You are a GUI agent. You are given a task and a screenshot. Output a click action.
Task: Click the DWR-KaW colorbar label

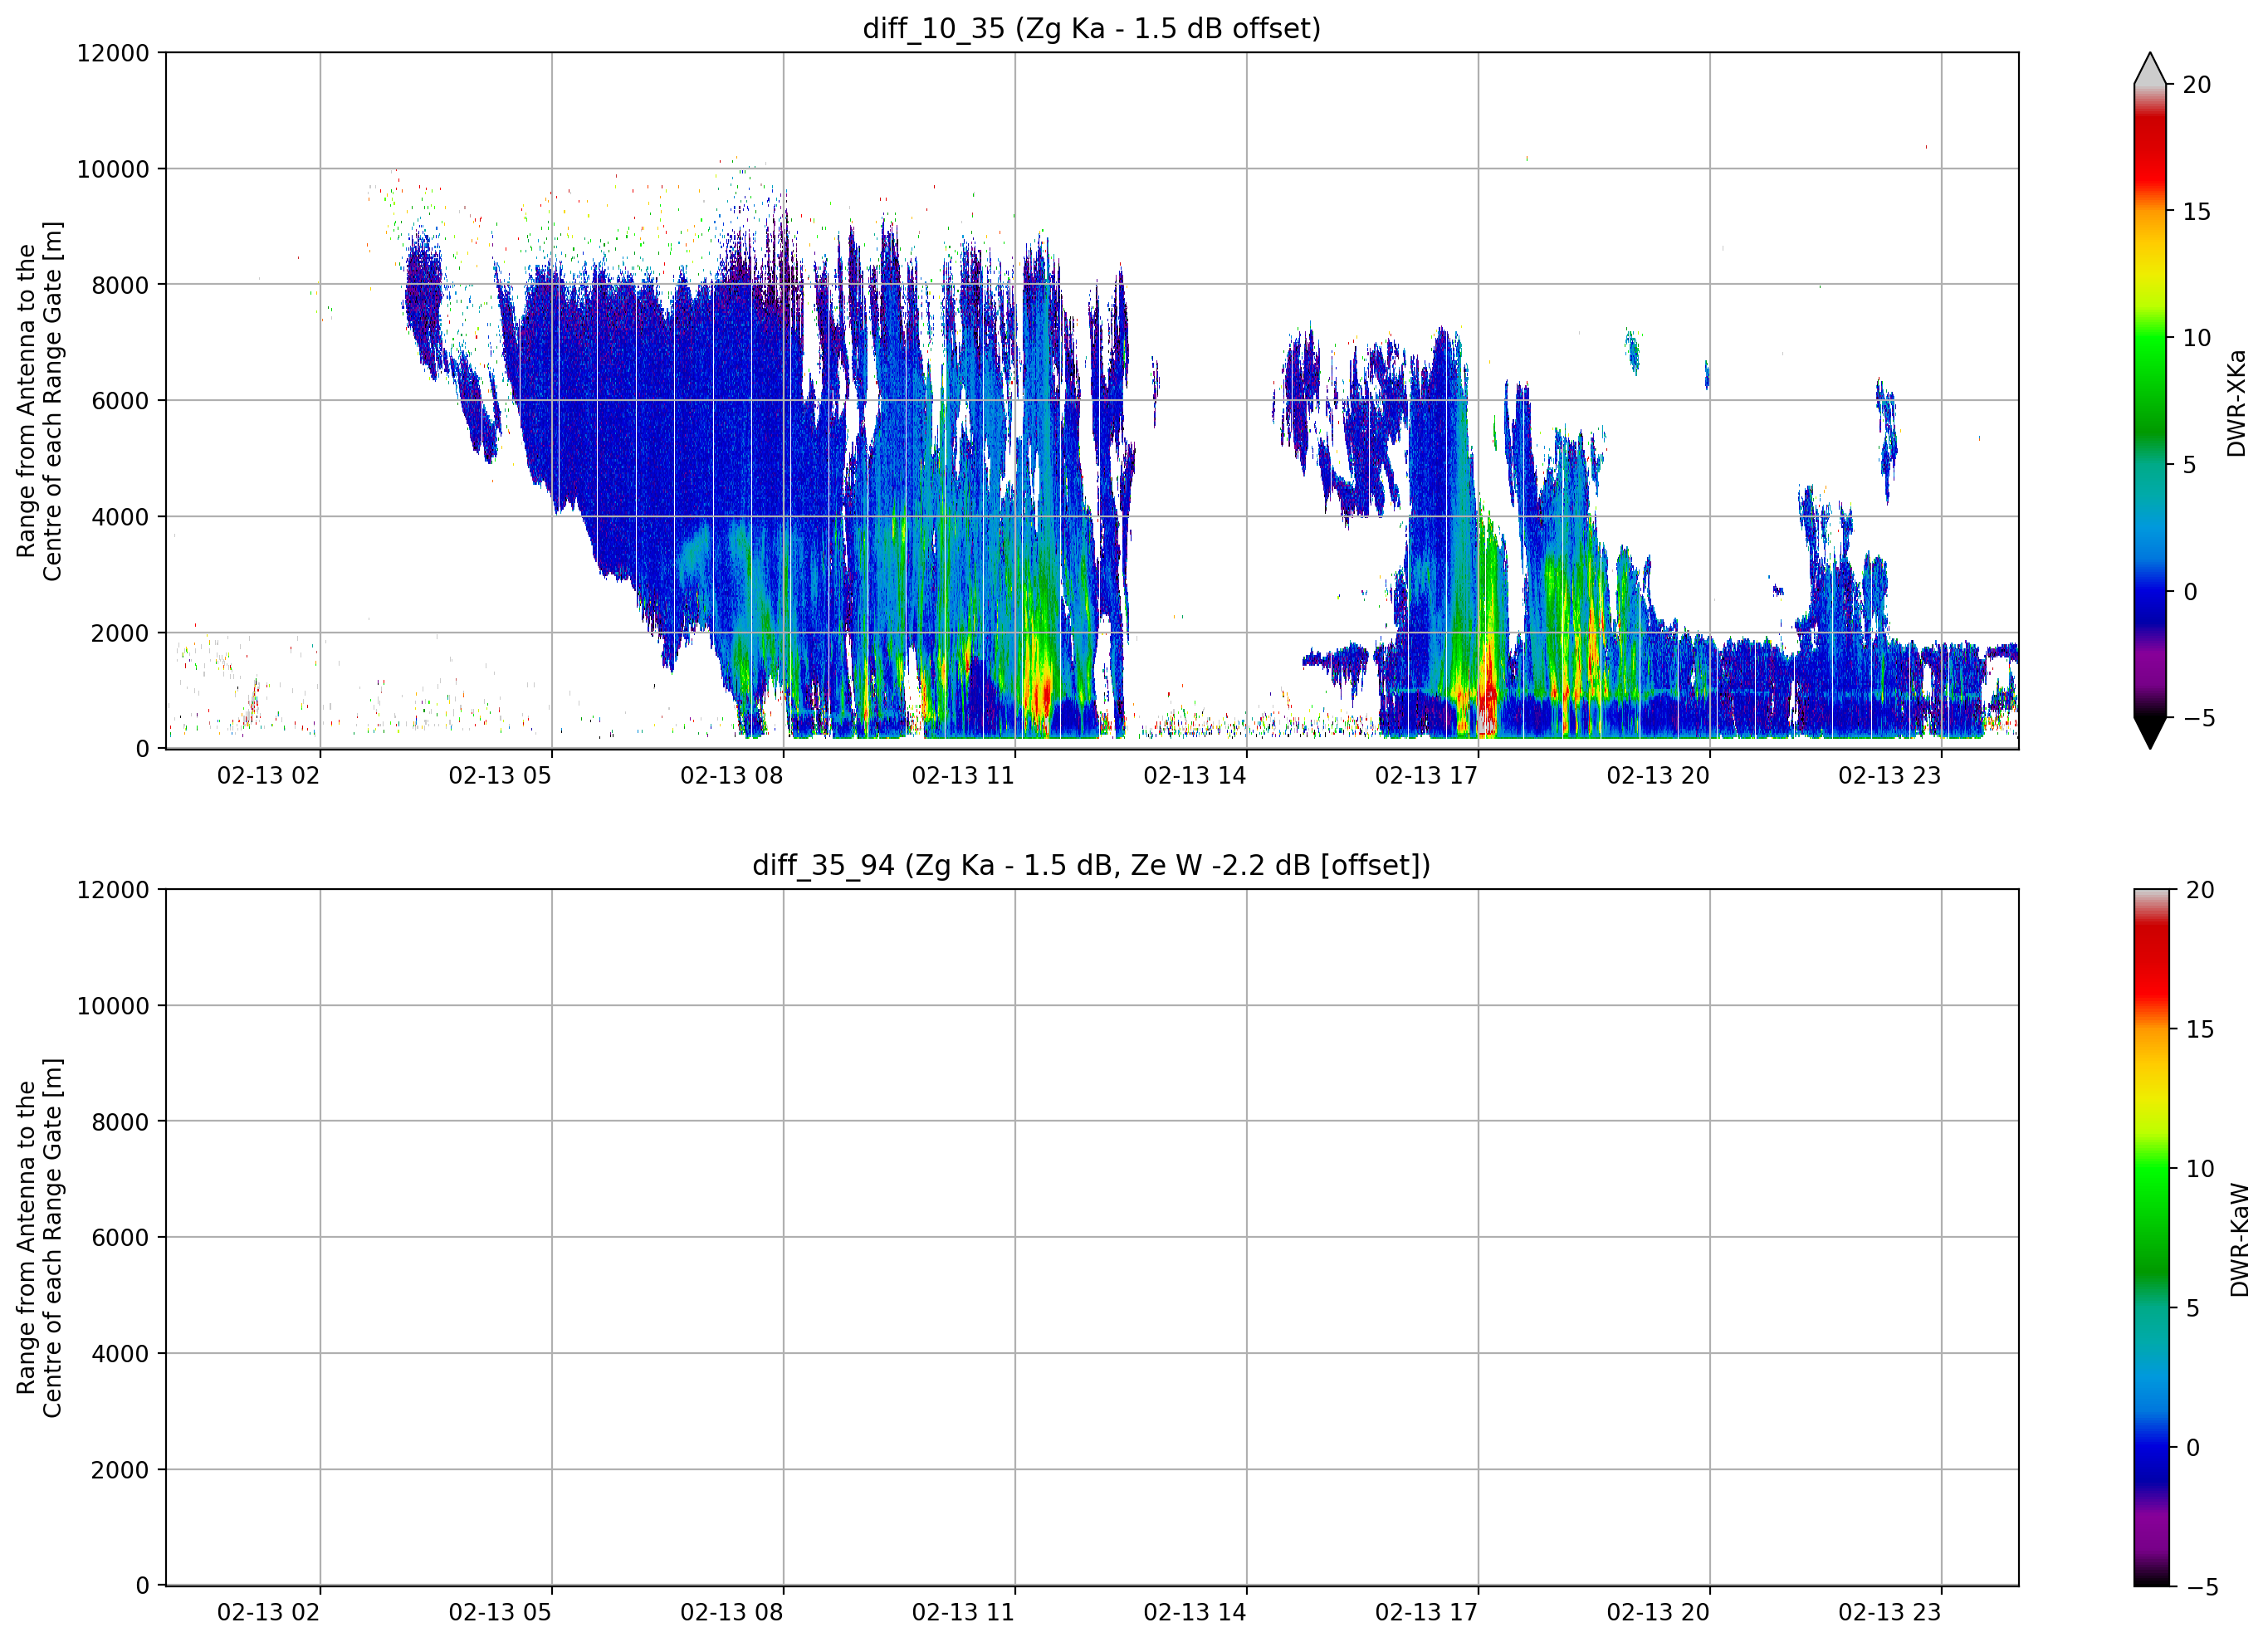point(2239,1240)
